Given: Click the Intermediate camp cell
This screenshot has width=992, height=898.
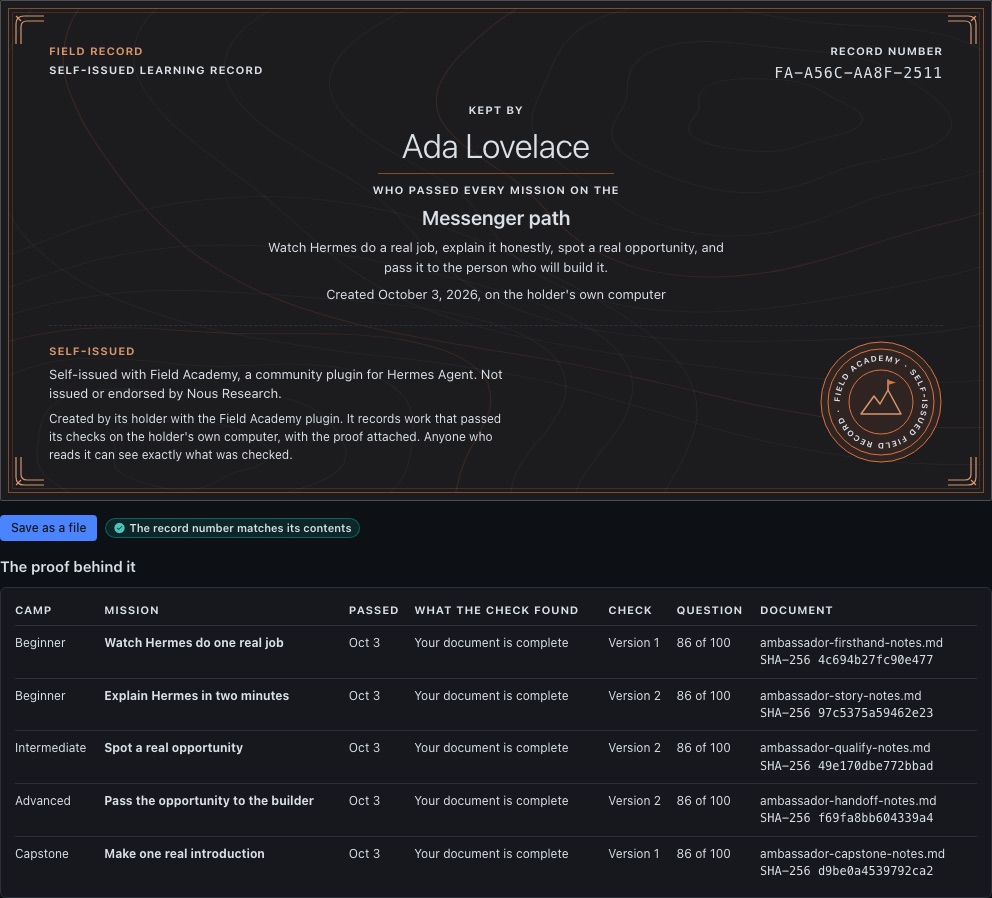Looking at the screenshot, I should point(51,747).
